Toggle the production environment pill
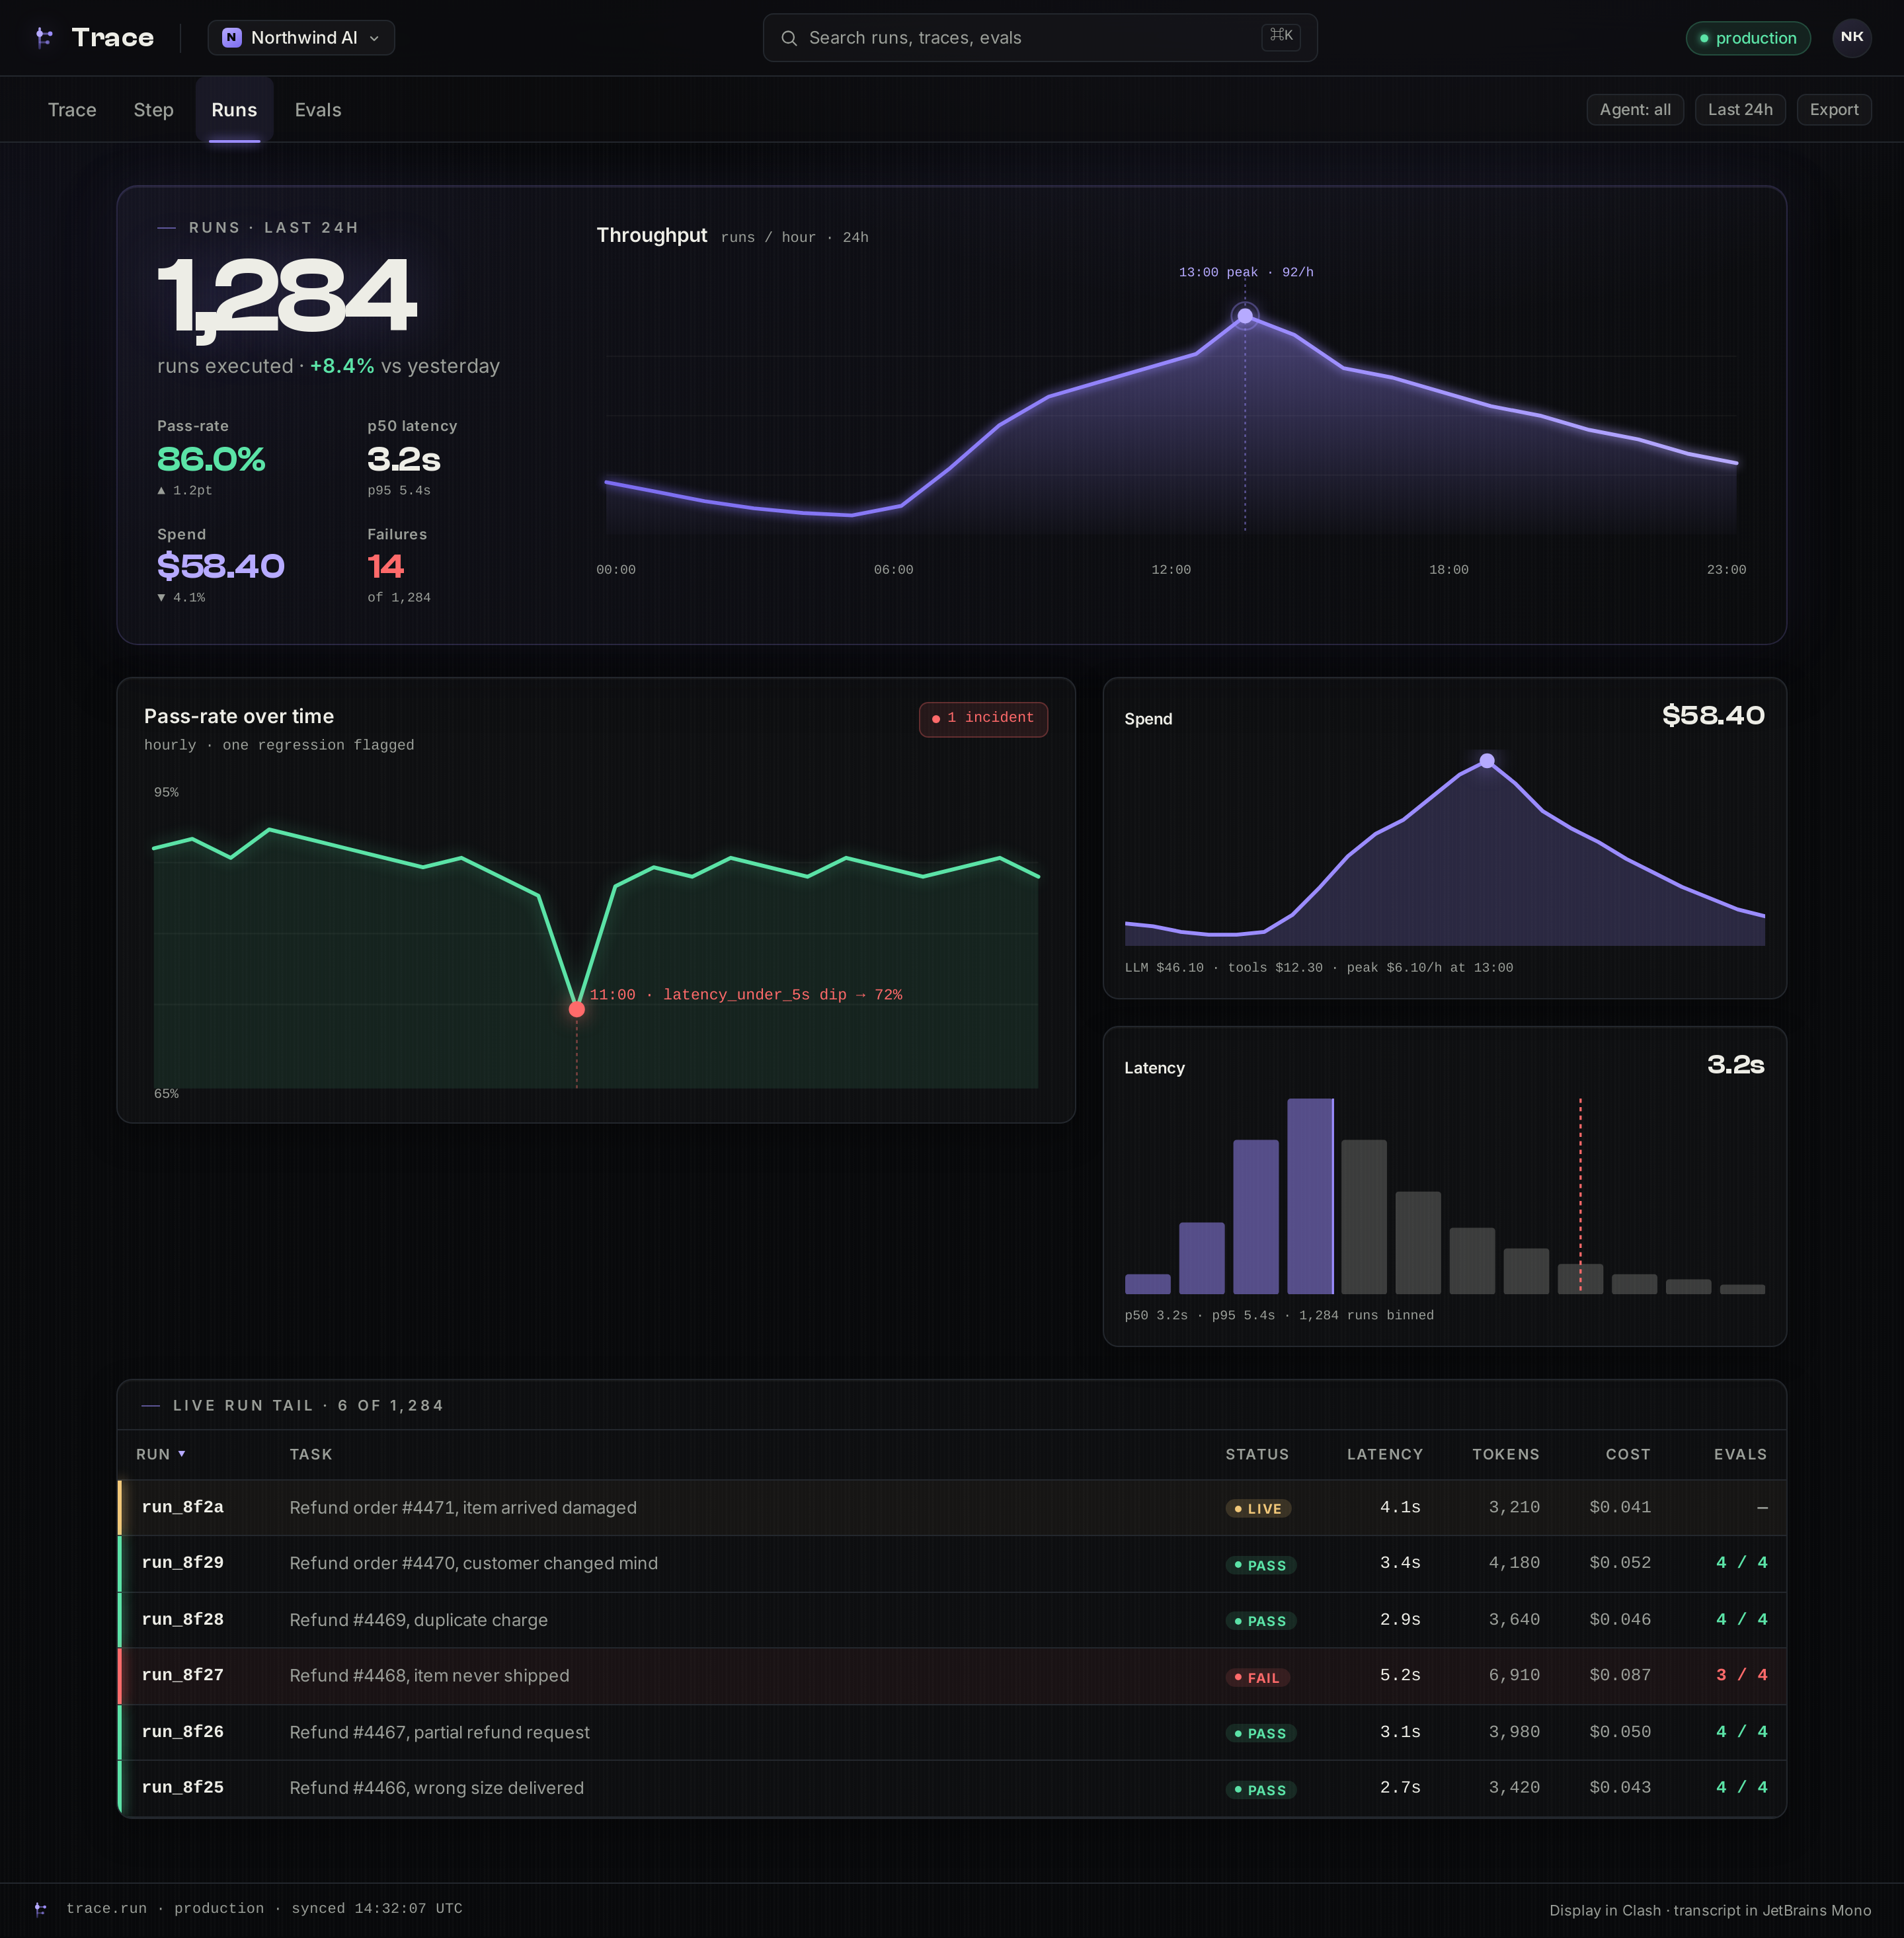1904x1938 pixels. click(1748, 38)
